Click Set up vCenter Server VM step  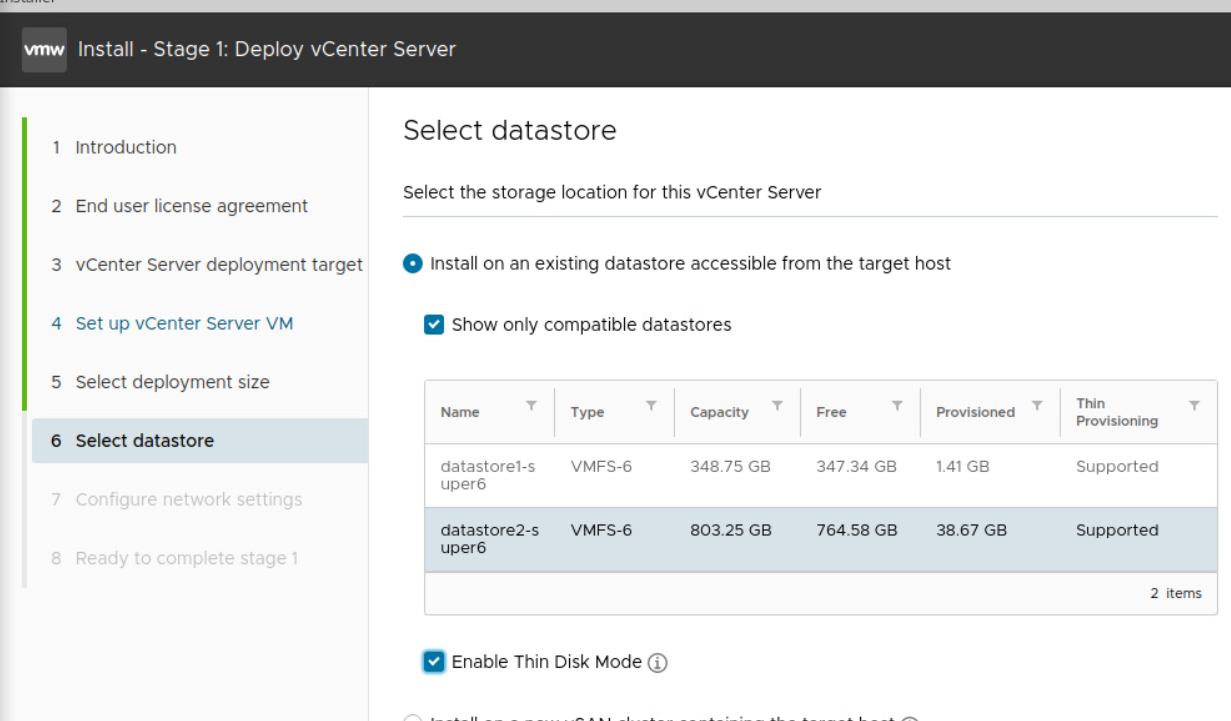pyautogui.click(x=184, y=323)
